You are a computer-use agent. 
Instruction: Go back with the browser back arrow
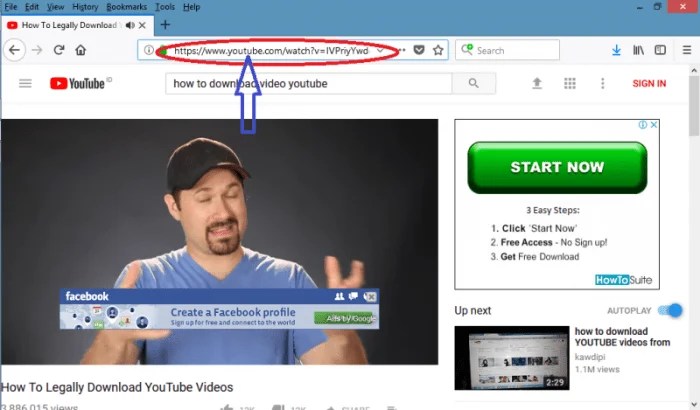click(x=14, y=50)
